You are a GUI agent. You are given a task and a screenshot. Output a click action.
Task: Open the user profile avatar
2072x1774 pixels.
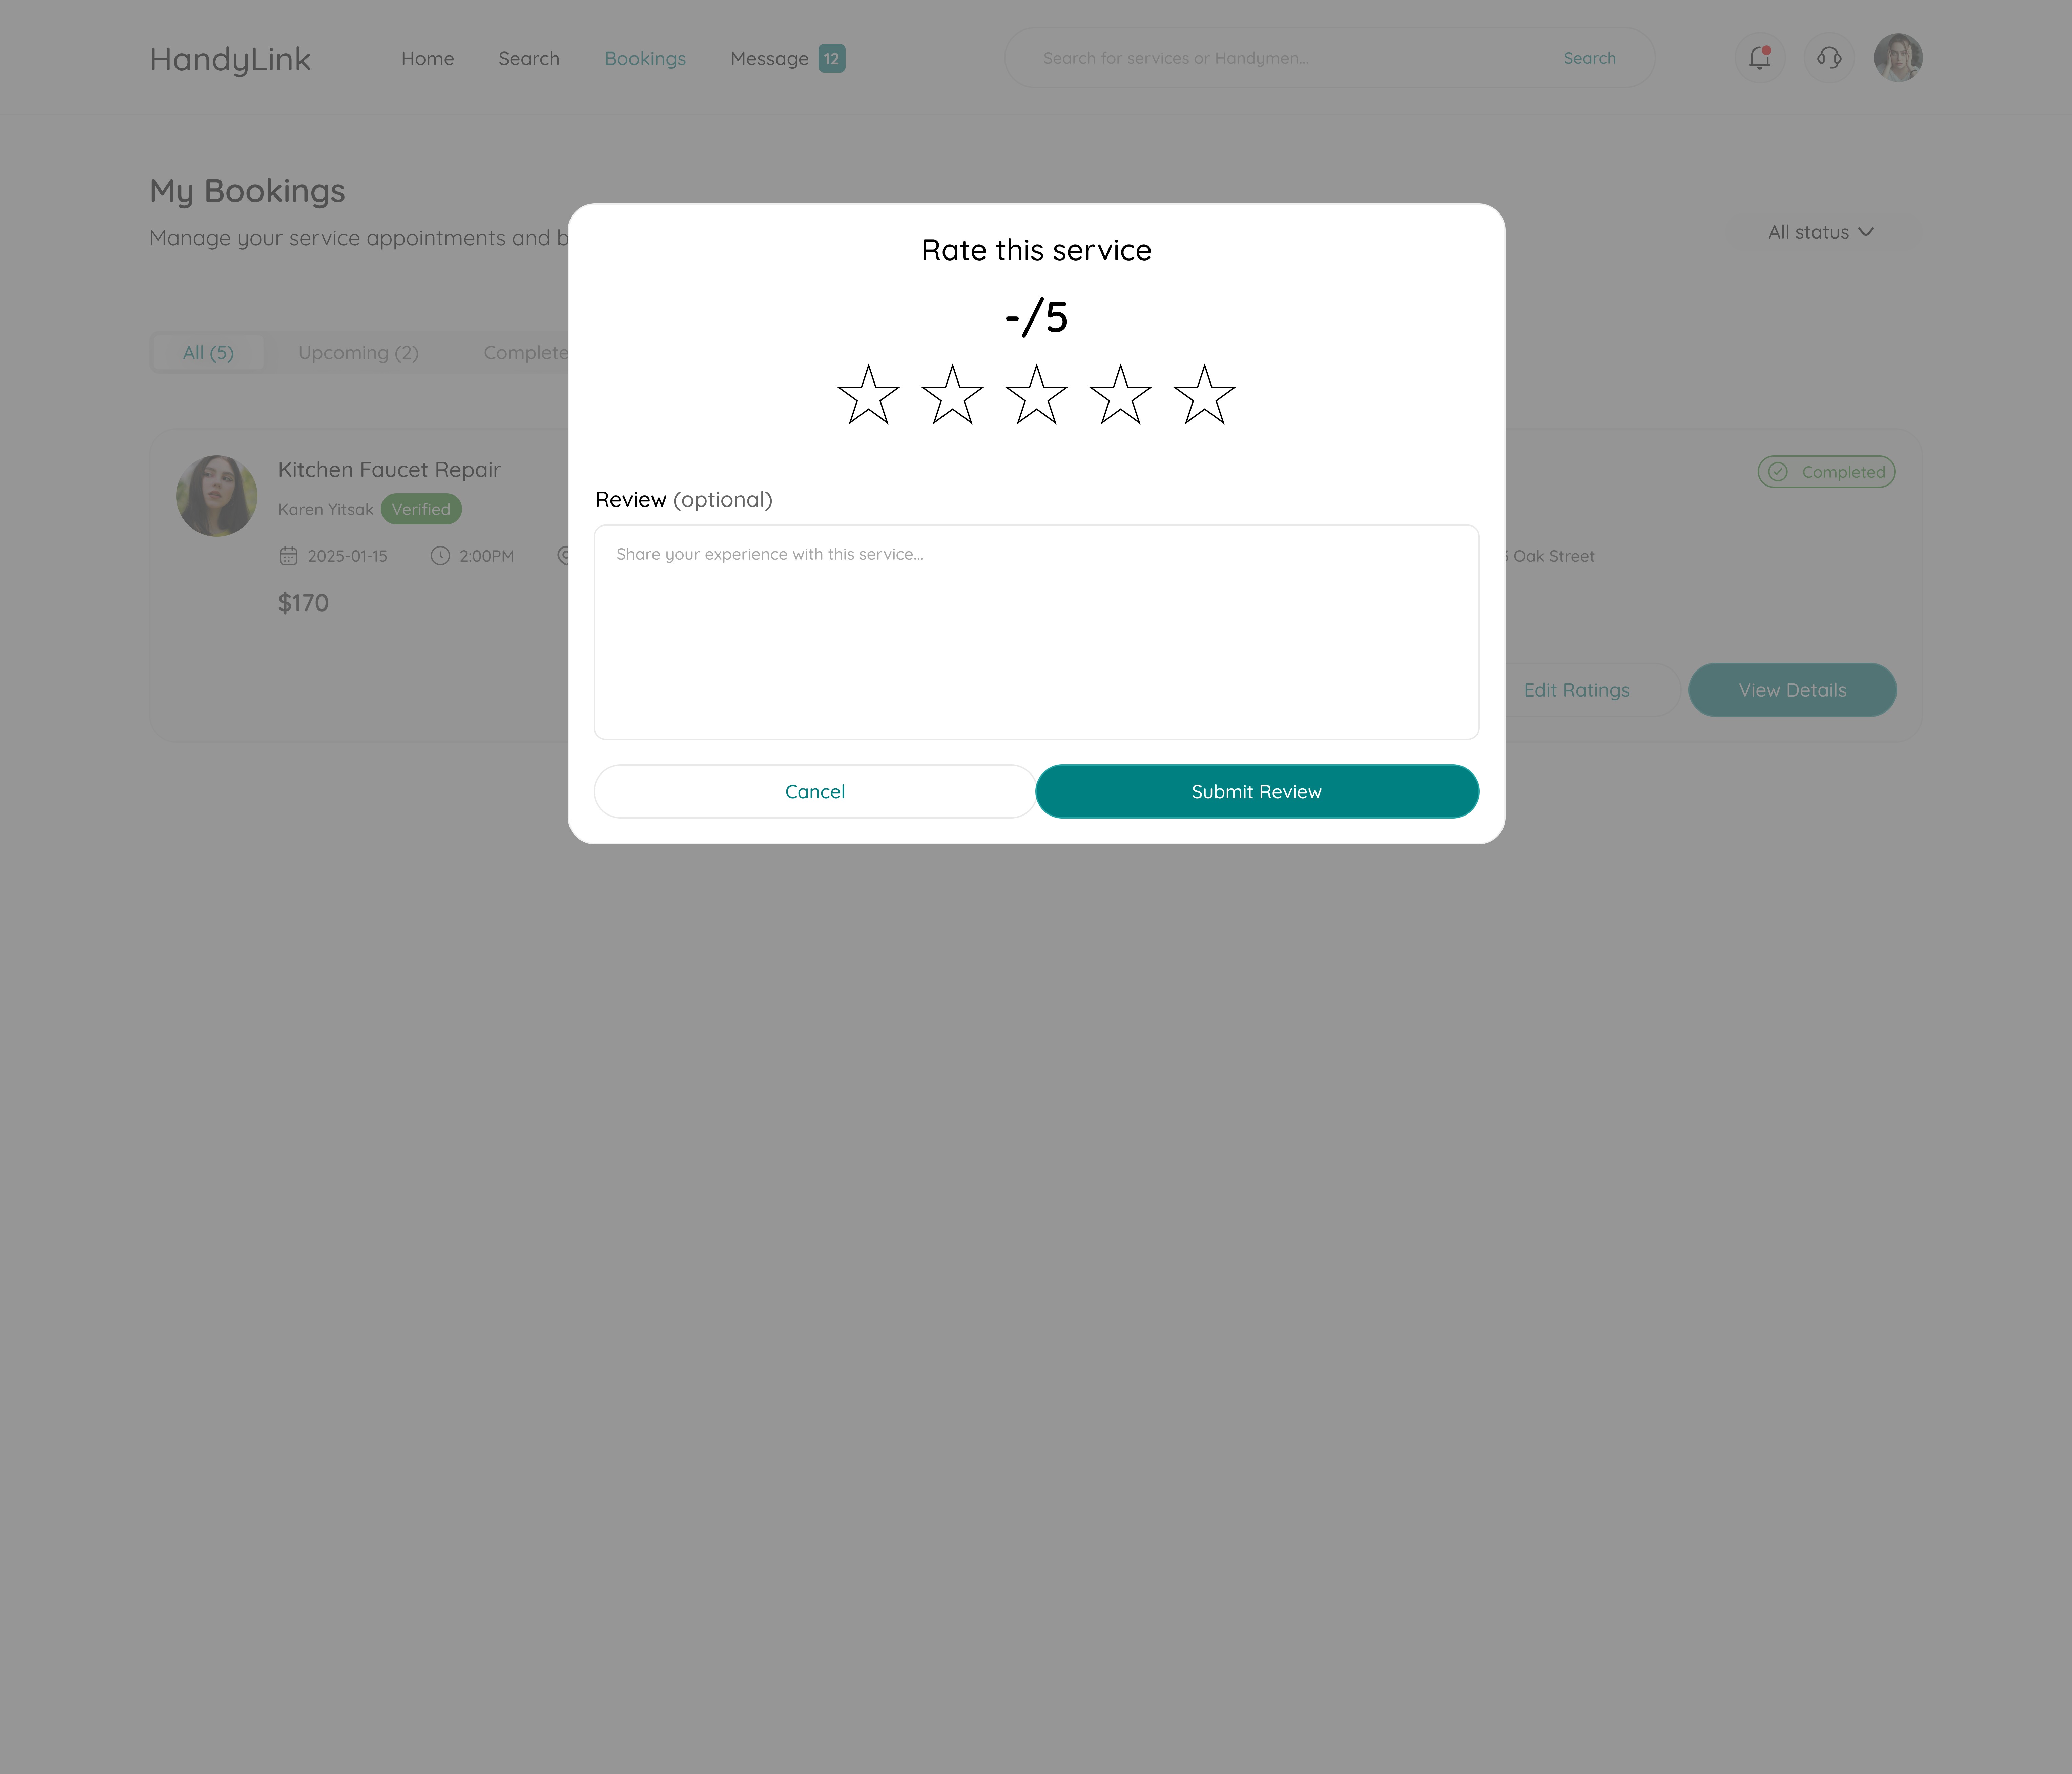pos(1898,58)
